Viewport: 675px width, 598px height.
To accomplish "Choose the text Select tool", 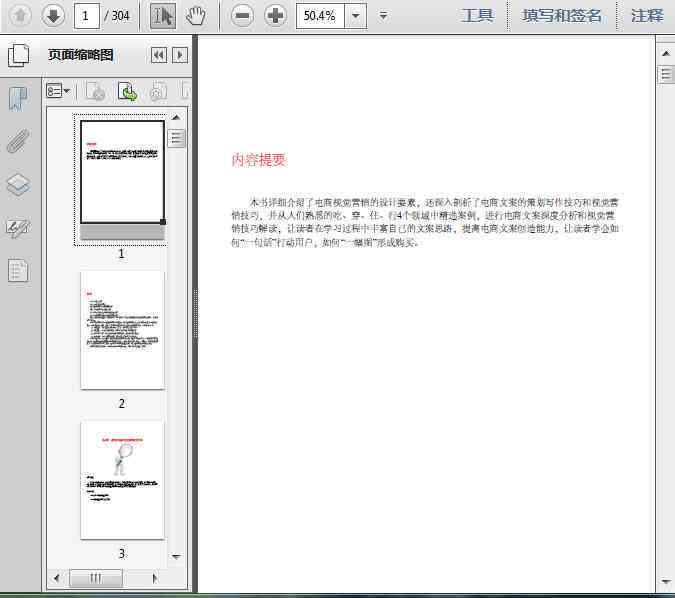I will point(163,16).
